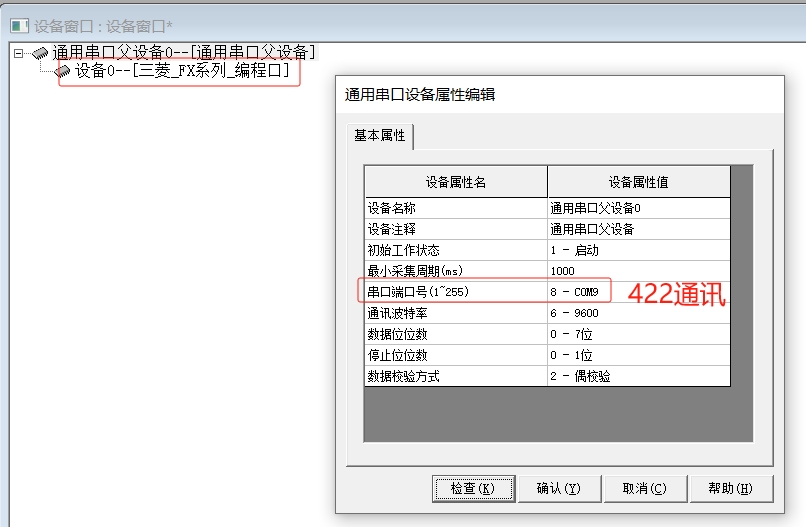Click the 设备属性名 column header

tap(455, 182)
